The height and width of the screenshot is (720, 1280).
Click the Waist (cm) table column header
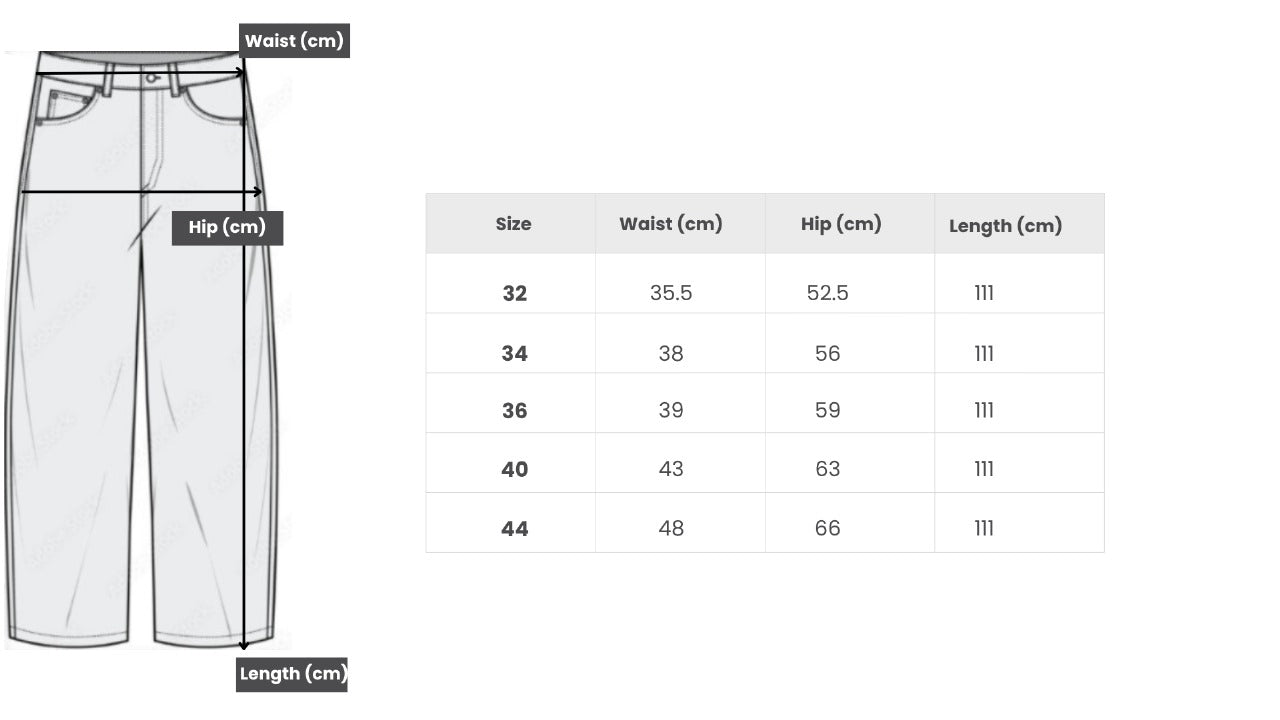670,224
